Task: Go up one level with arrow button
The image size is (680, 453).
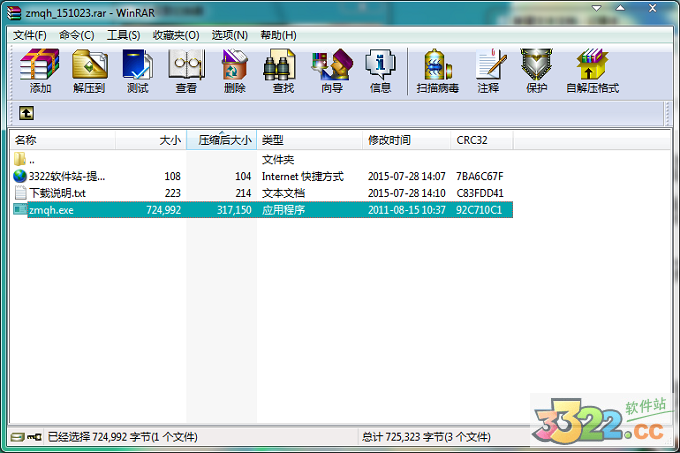Action: coord(26,113)
